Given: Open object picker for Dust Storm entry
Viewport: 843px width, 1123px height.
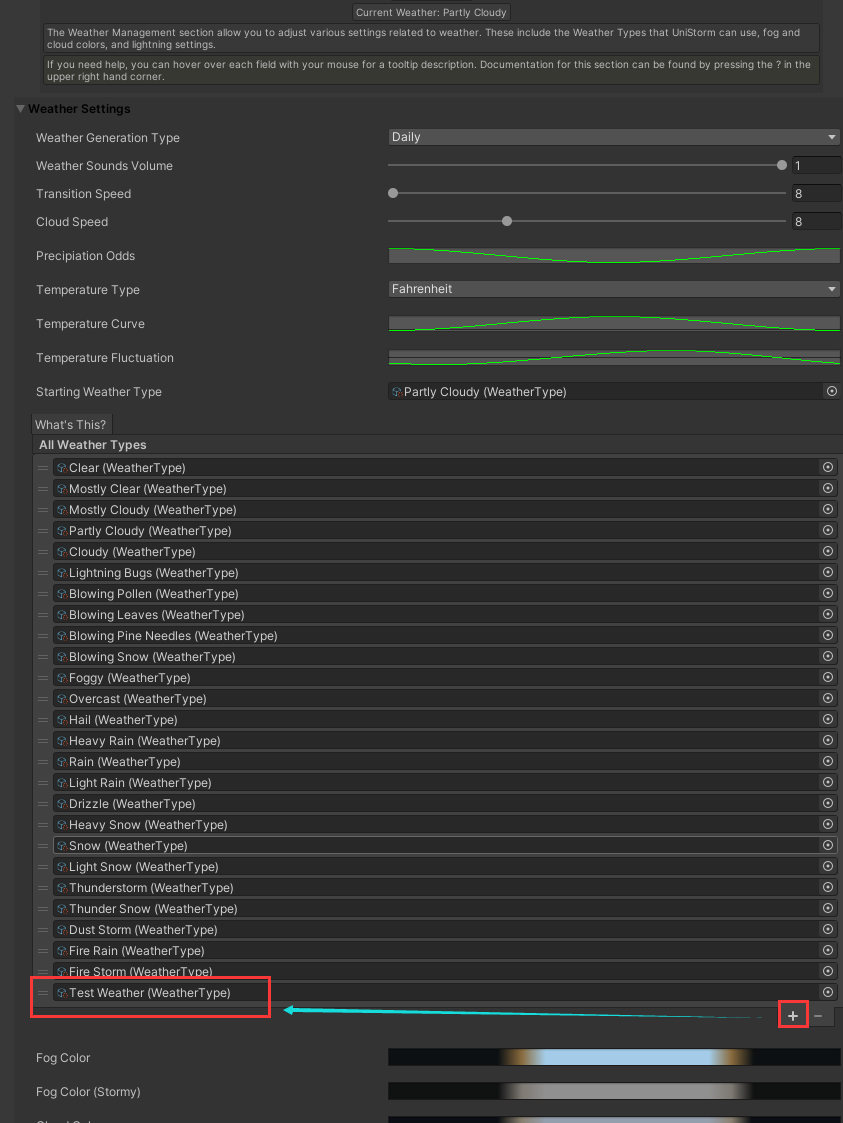Looking at the screenshot, I should [829, 929].
